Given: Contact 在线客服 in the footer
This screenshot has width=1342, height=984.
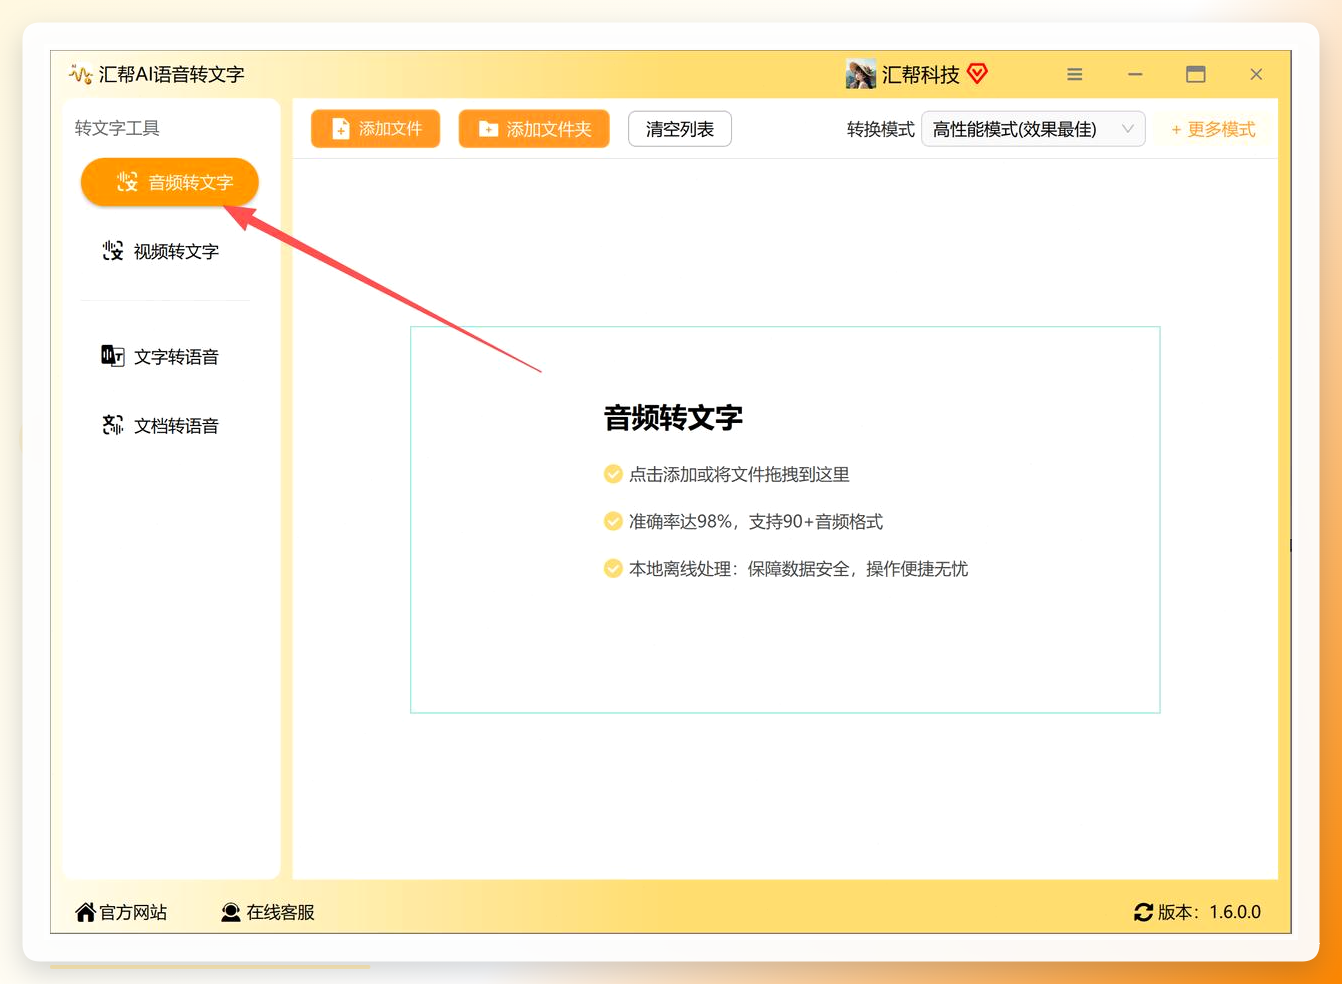Looking at the screenshot, I should [x=268, y=912].
